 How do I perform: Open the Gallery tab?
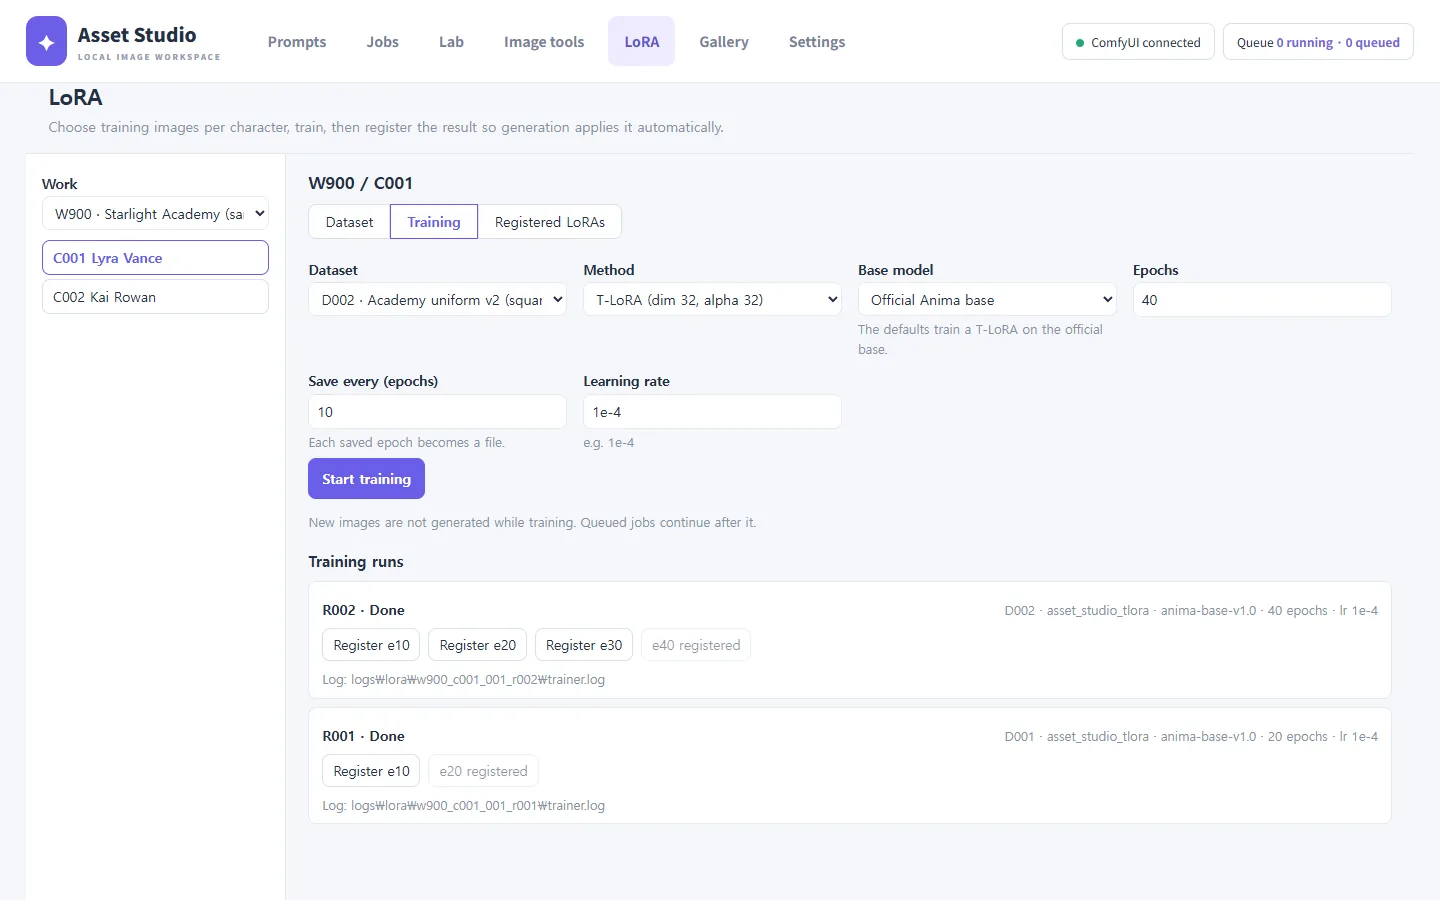point(724,42)
